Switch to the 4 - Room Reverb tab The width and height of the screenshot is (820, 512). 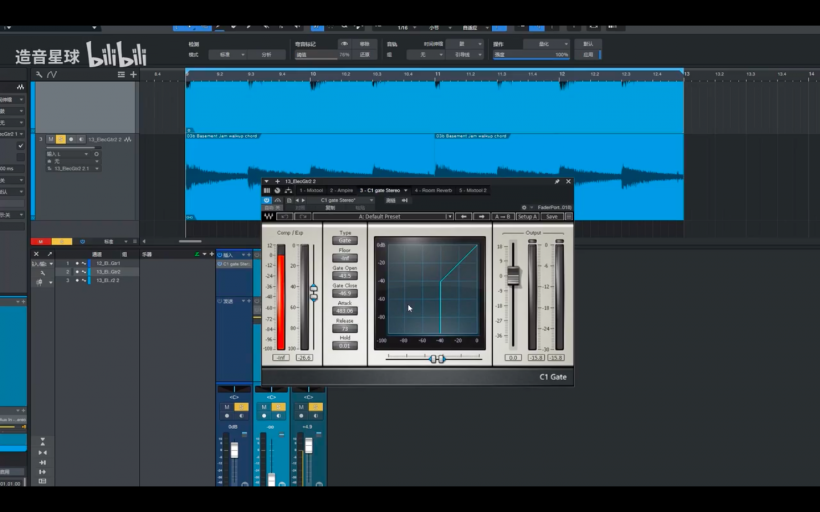(434, 190)
